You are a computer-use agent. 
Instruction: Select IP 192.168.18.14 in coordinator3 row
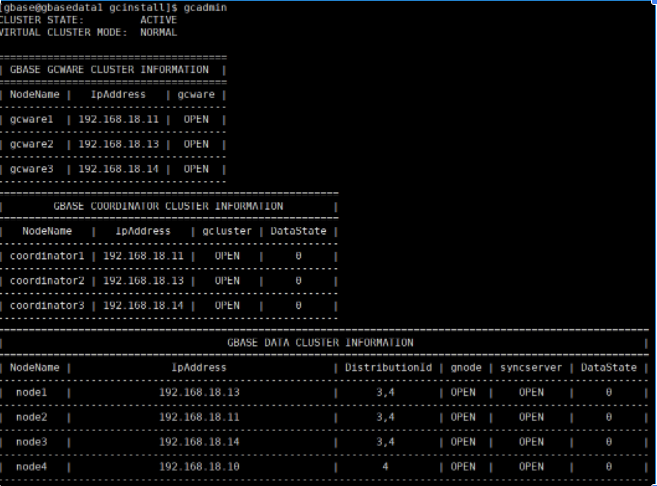pos(143,305)
